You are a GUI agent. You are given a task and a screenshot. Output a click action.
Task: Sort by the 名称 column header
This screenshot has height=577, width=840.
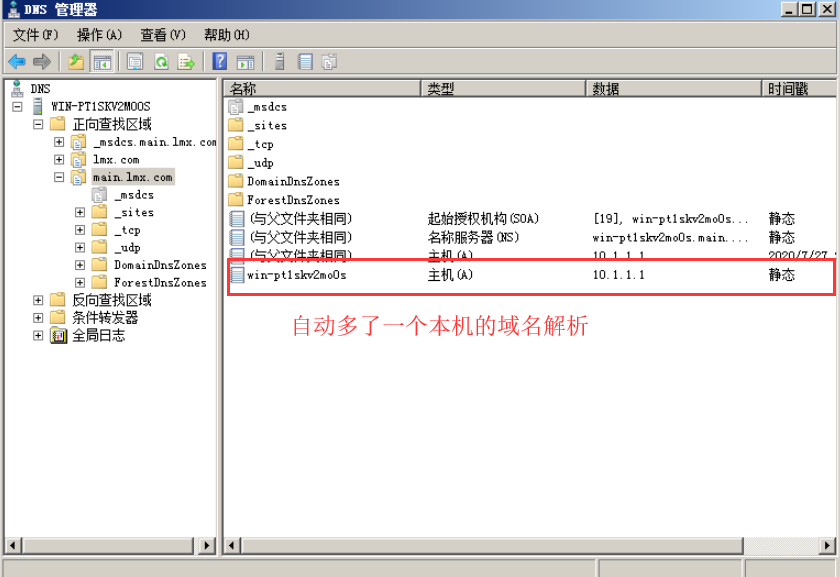pos(322,88)
